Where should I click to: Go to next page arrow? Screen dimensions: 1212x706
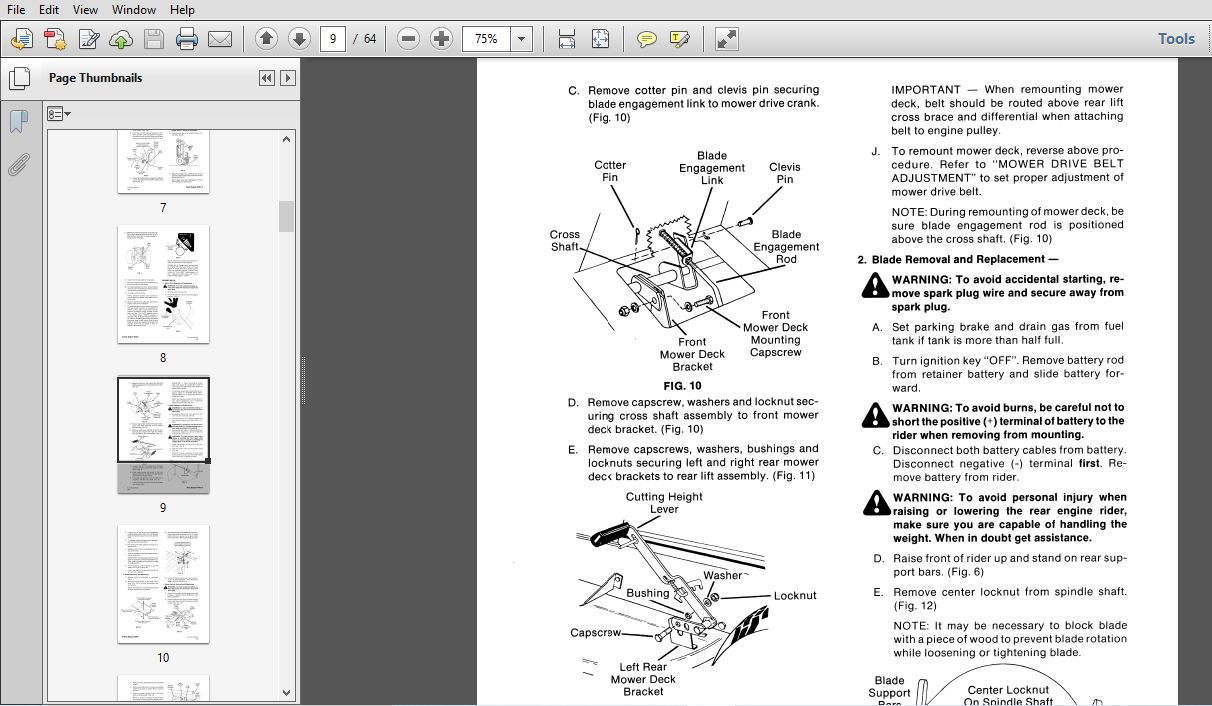(x=299, y=39)
